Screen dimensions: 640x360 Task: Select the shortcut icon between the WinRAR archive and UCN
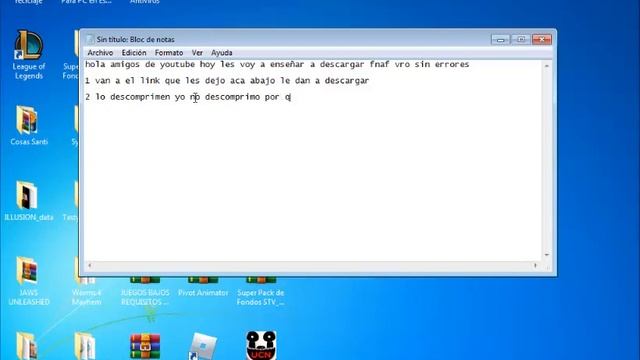click(203, 347)
